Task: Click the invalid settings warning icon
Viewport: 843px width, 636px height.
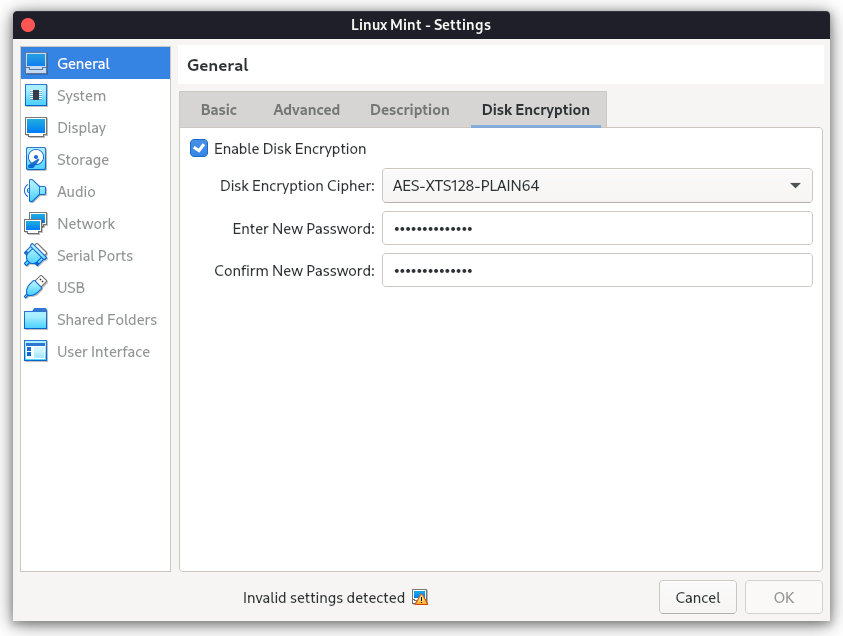Action: pyautogui.click(x=419, y=597)
